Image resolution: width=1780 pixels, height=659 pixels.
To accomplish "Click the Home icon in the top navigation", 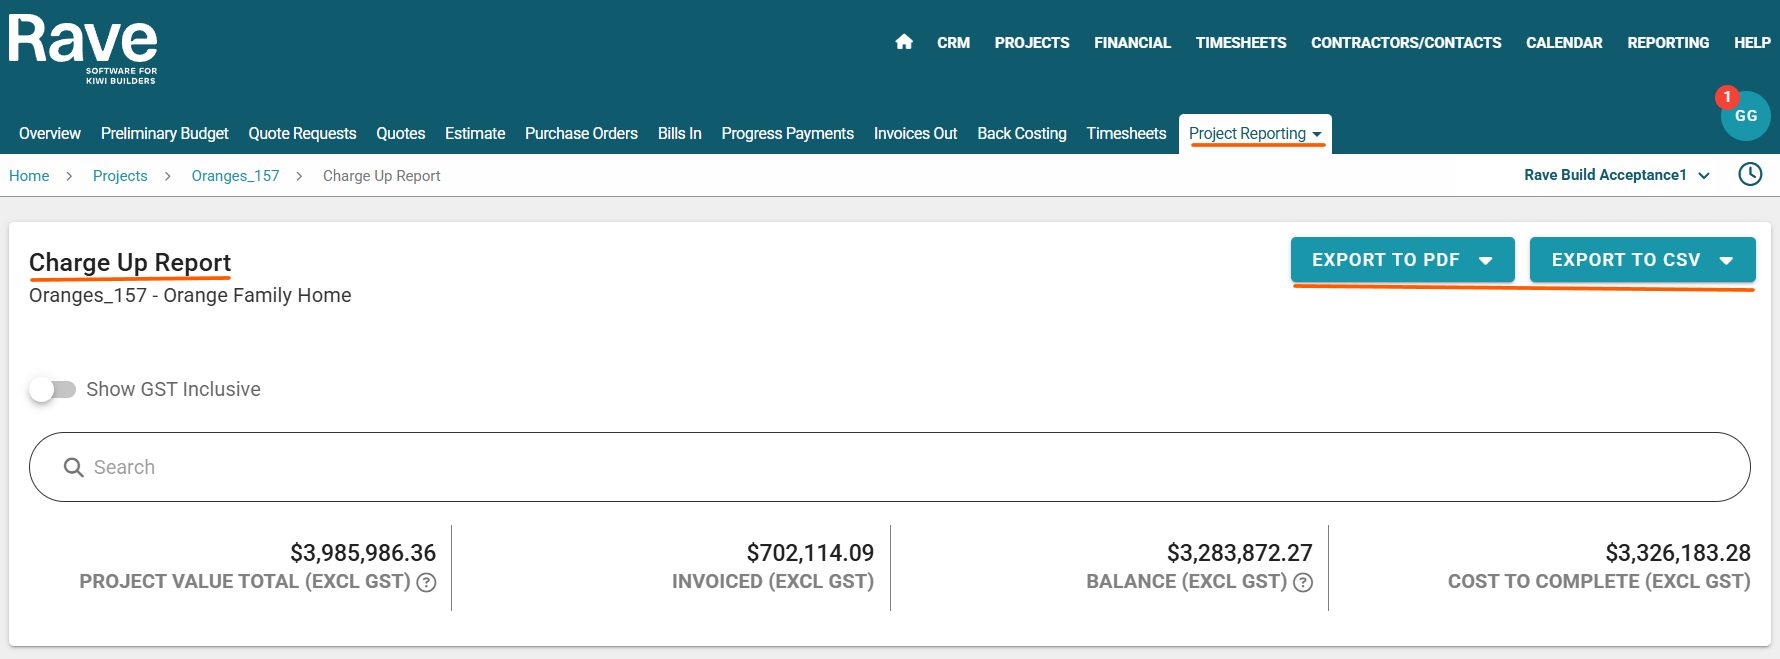I will [x=904, y=42].
